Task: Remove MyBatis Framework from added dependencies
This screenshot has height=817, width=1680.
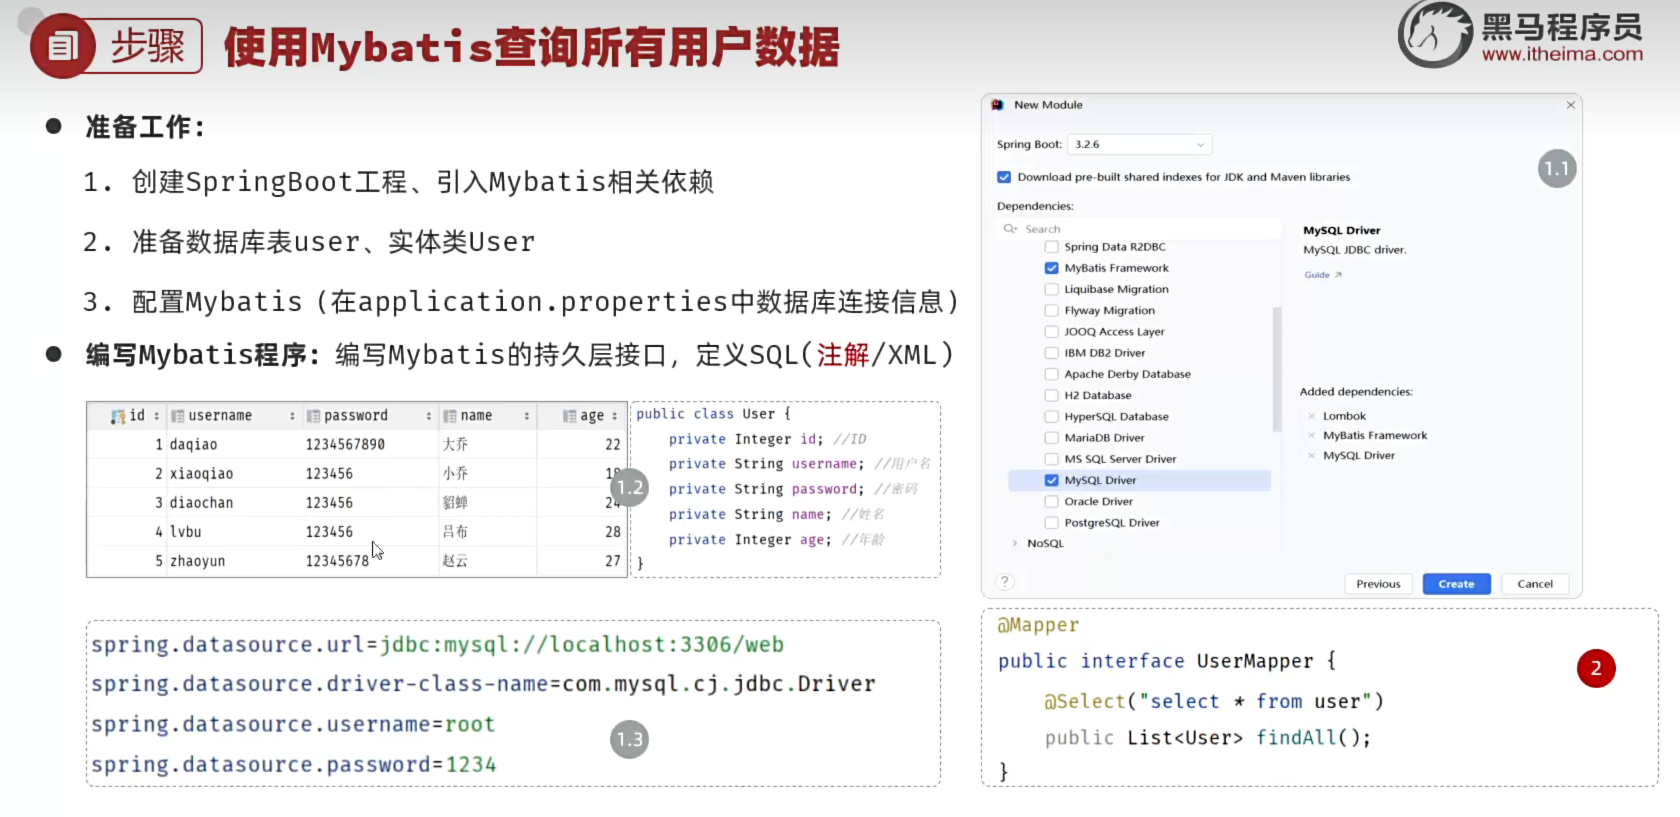Action: pyautogui.click(x=1311, y=436)
